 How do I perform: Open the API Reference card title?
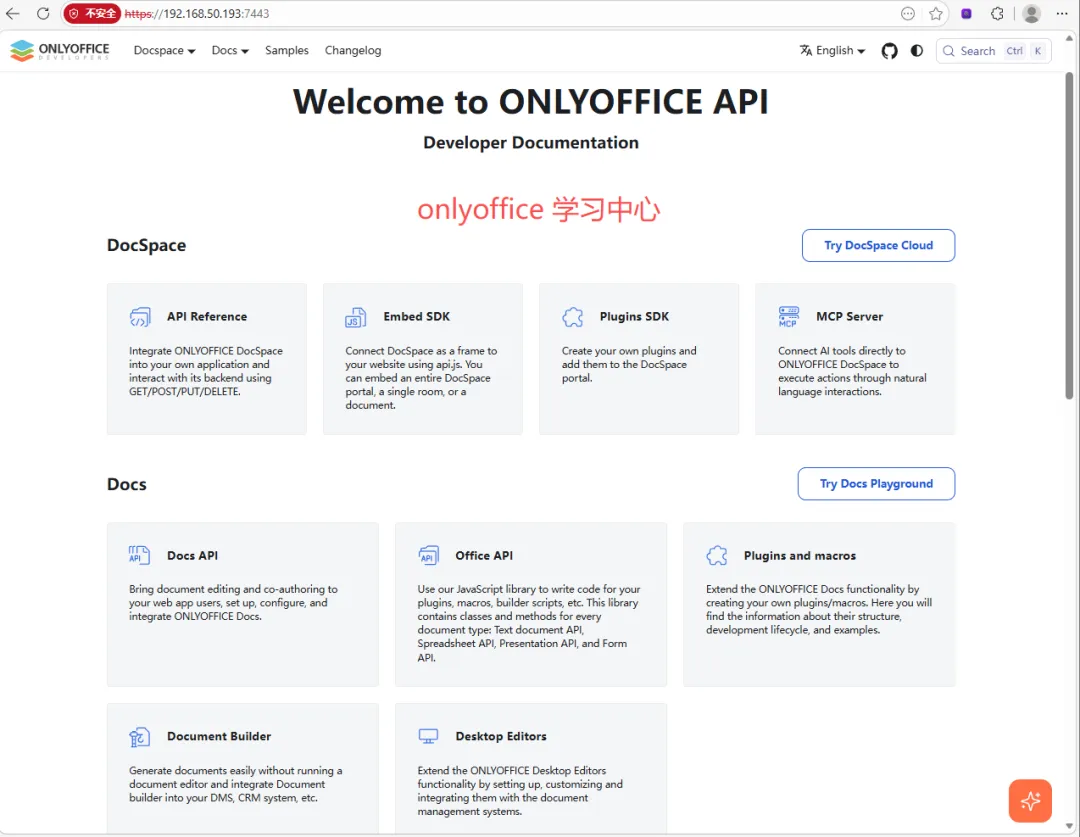[x=207, y=317]
